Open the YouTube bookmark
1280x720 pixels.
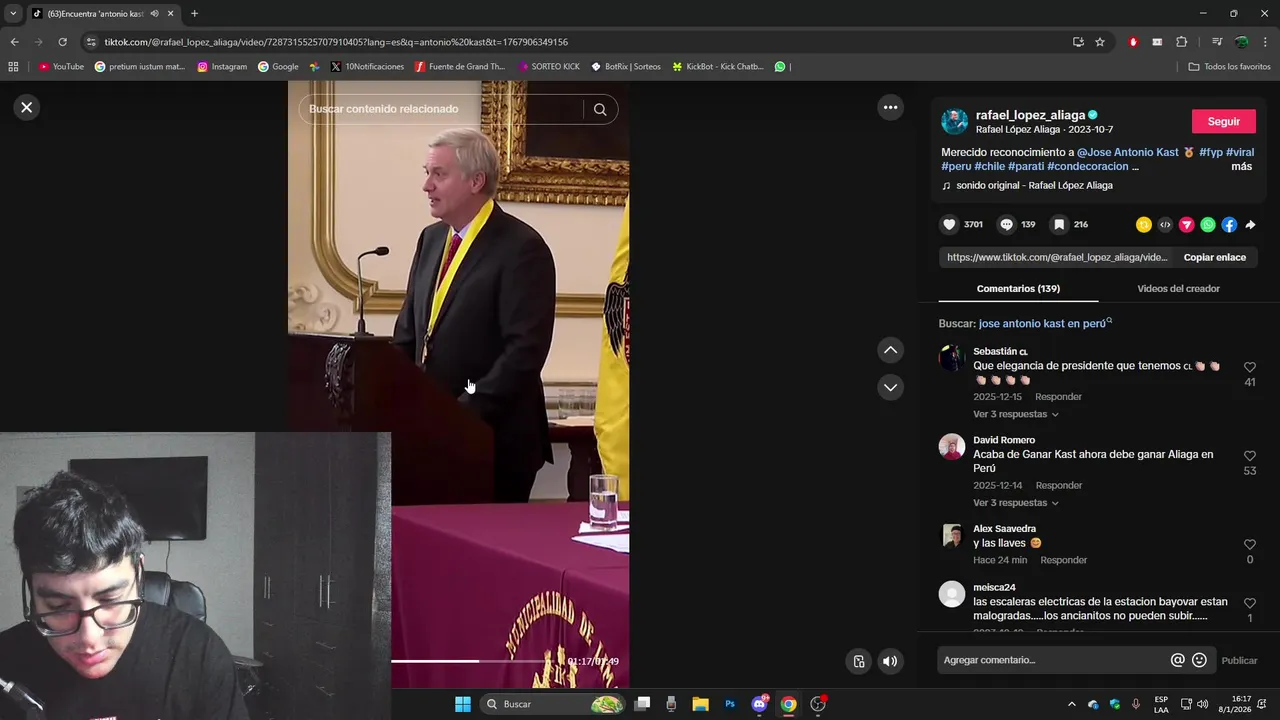pos(61,67)
